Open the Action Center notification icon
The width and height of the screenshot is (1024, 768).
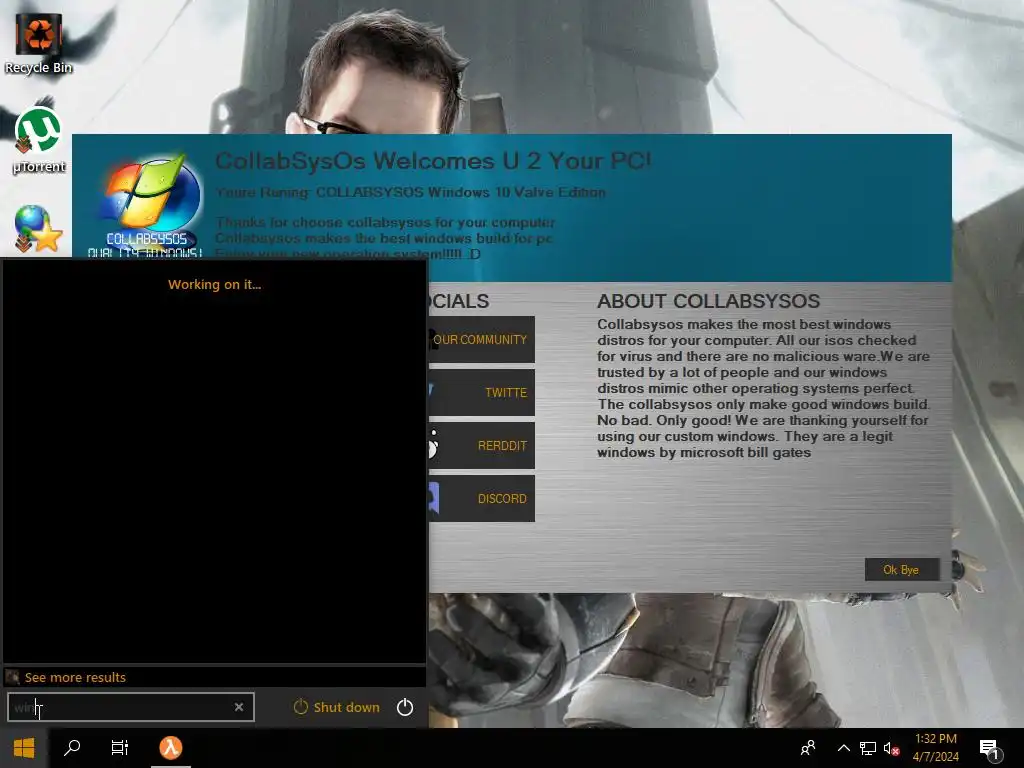tap(990, 749)
